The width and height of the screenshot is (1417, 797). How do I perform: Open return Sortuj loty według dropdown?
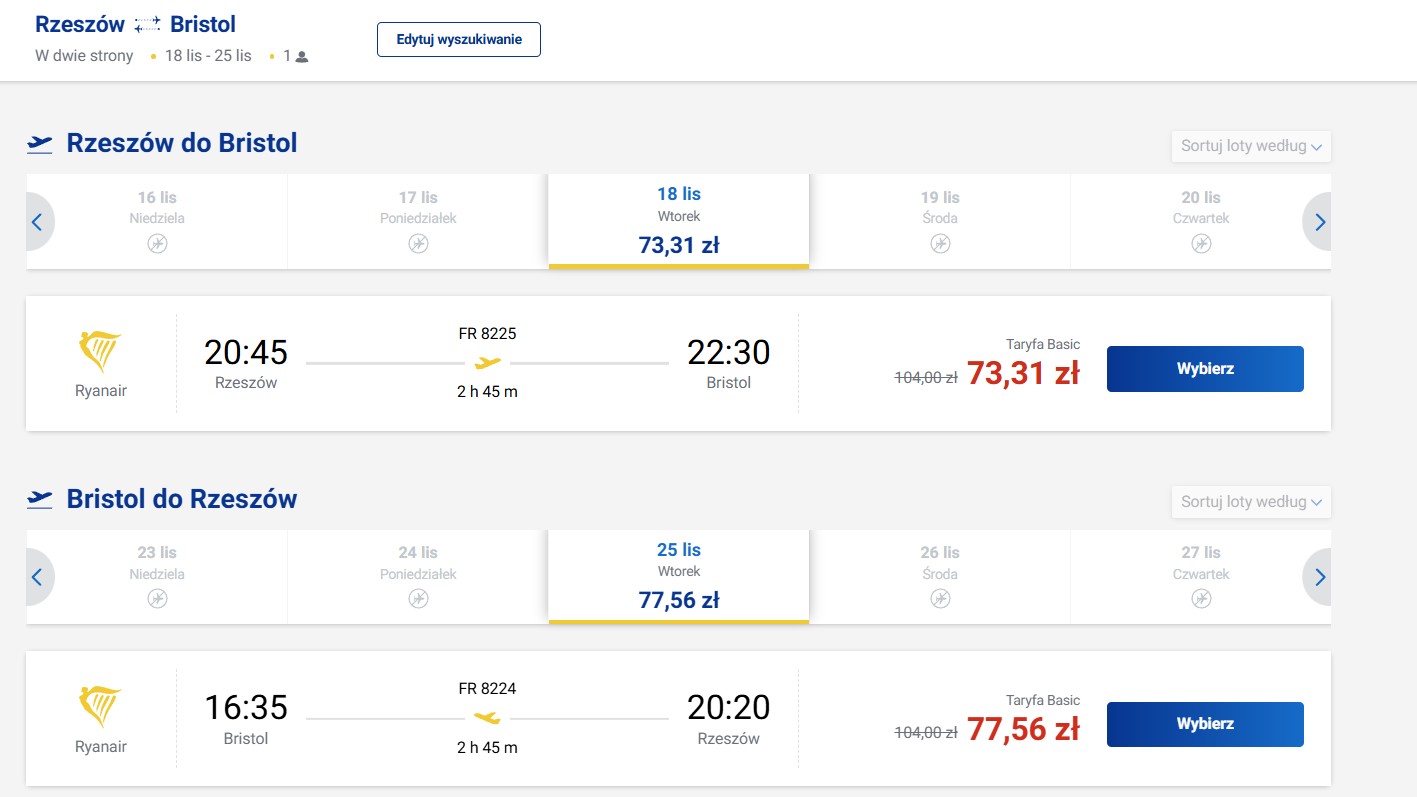1251,502
